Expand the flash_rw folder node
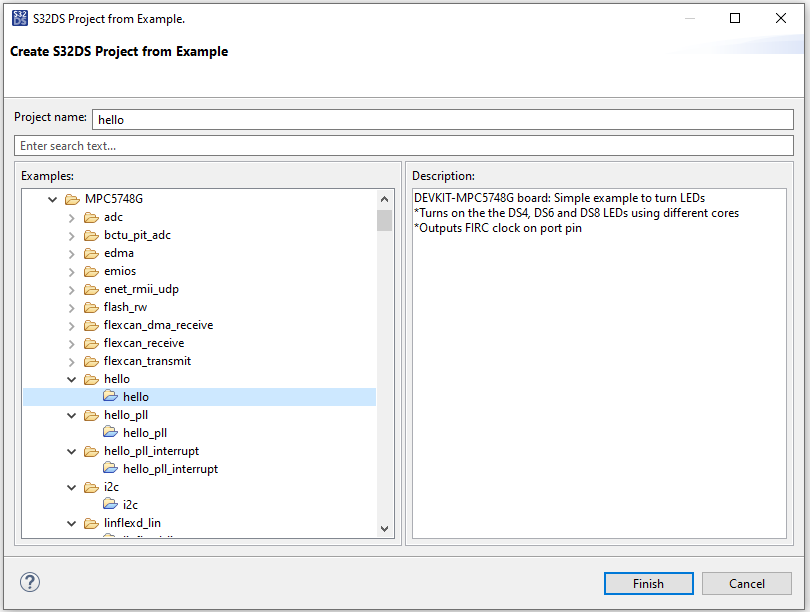Viewport: 810px width, 612px height. (x=72, y=308)
